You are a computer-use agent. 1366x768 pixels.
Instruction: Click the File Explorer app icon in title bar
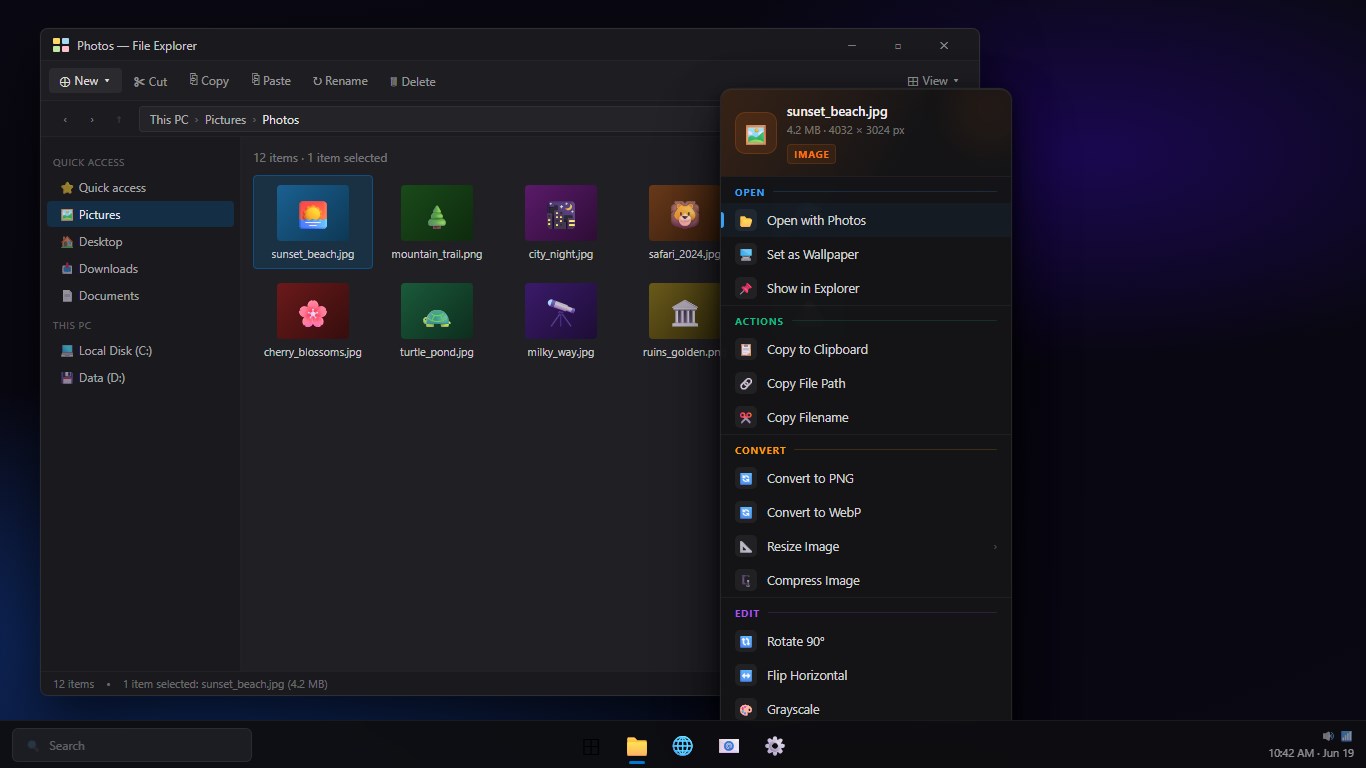point(61,45)
